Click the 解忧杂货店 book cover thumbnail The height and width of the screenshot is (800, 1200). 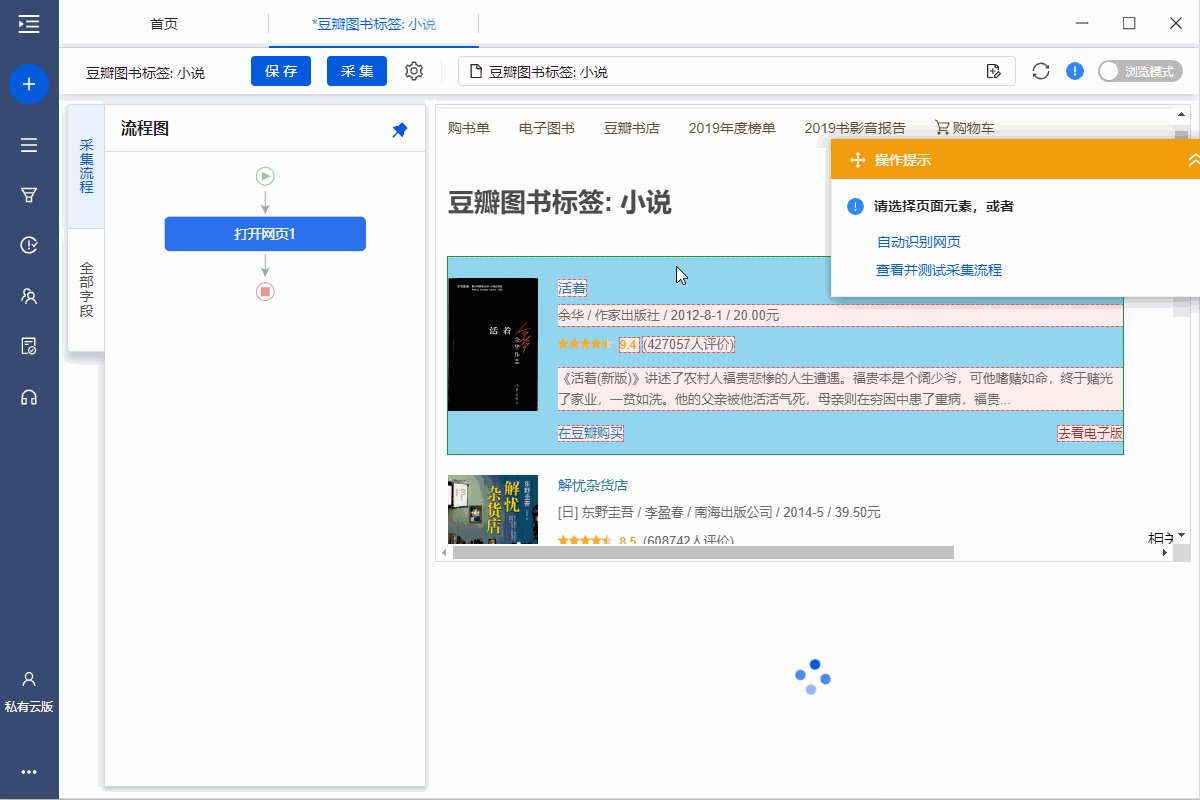tap(493, 510)
